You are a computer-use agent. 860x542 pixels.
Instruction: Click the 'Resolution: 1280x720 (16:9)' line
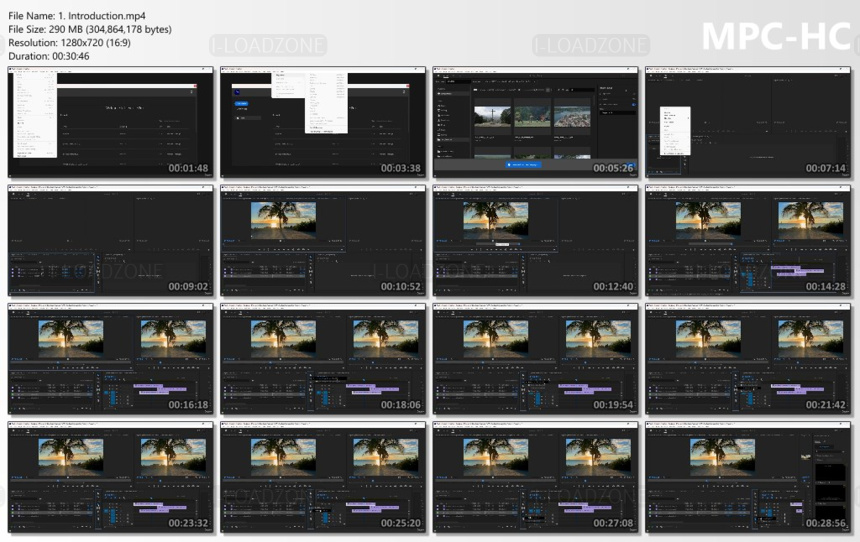click(x=69, y=43)
